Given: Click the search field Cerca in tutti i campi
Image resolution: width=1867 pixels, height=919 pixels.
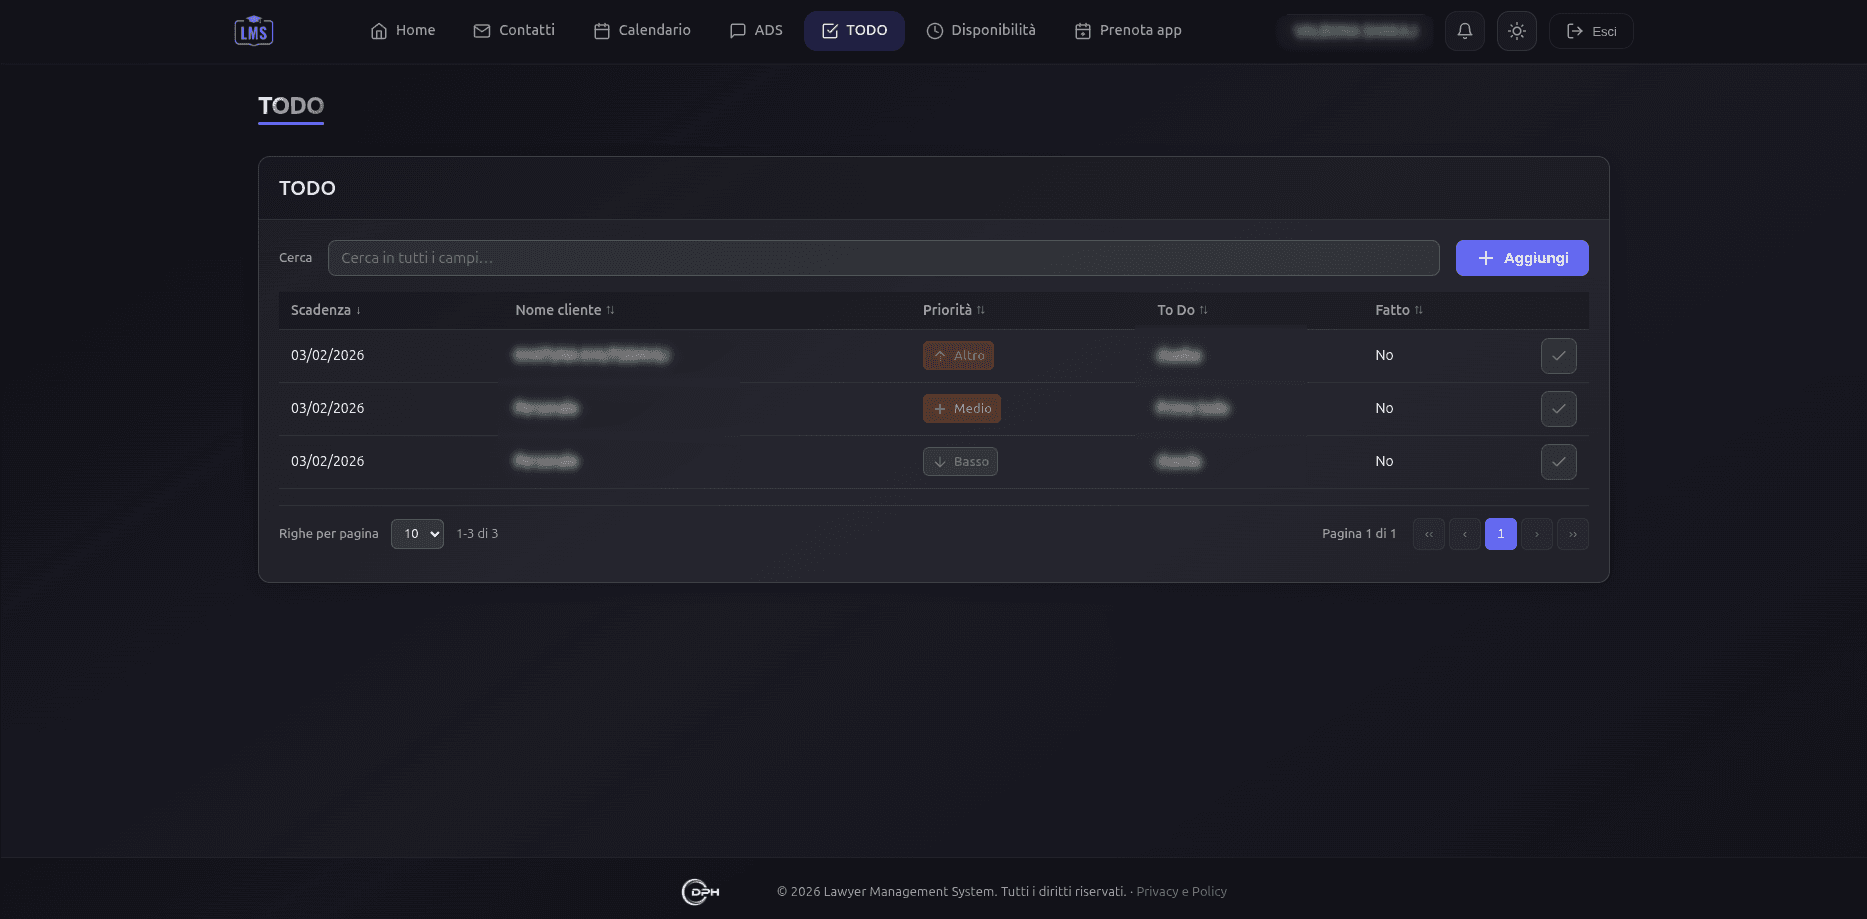Looking at the screenshot, I should 883,258.
